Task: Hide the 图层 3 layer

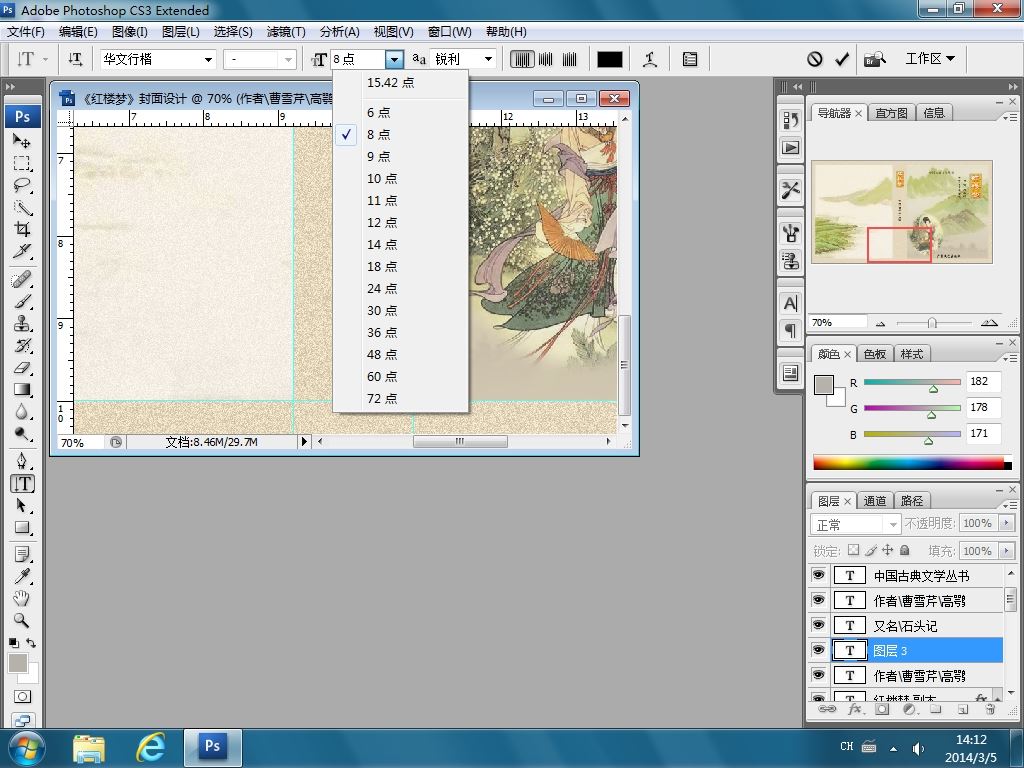Action: pos(818,650)
